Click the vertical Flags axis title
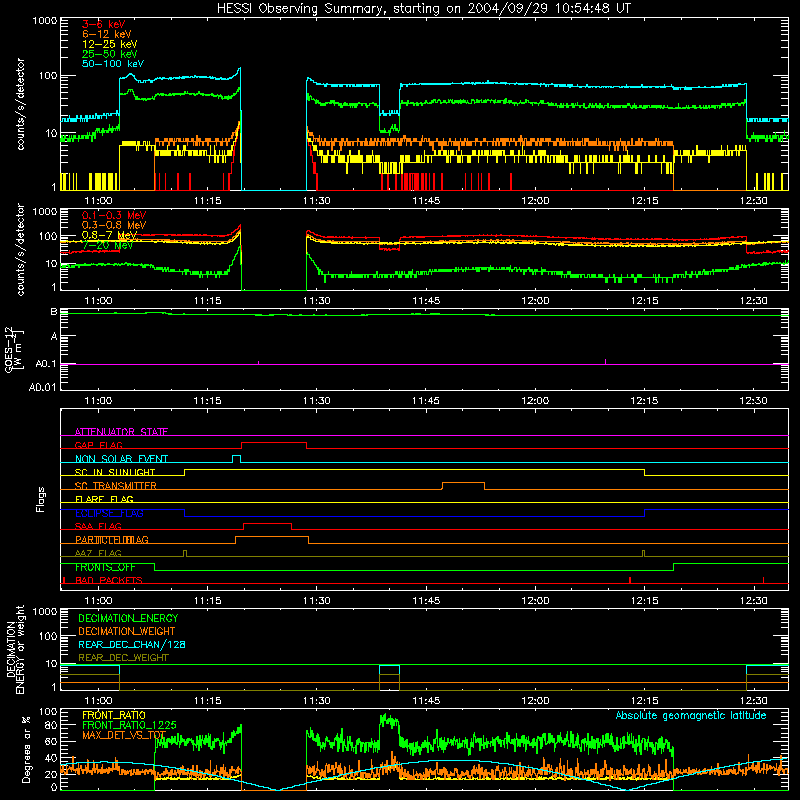The height and width of the screenshot is (800, 800). (40, 499)
